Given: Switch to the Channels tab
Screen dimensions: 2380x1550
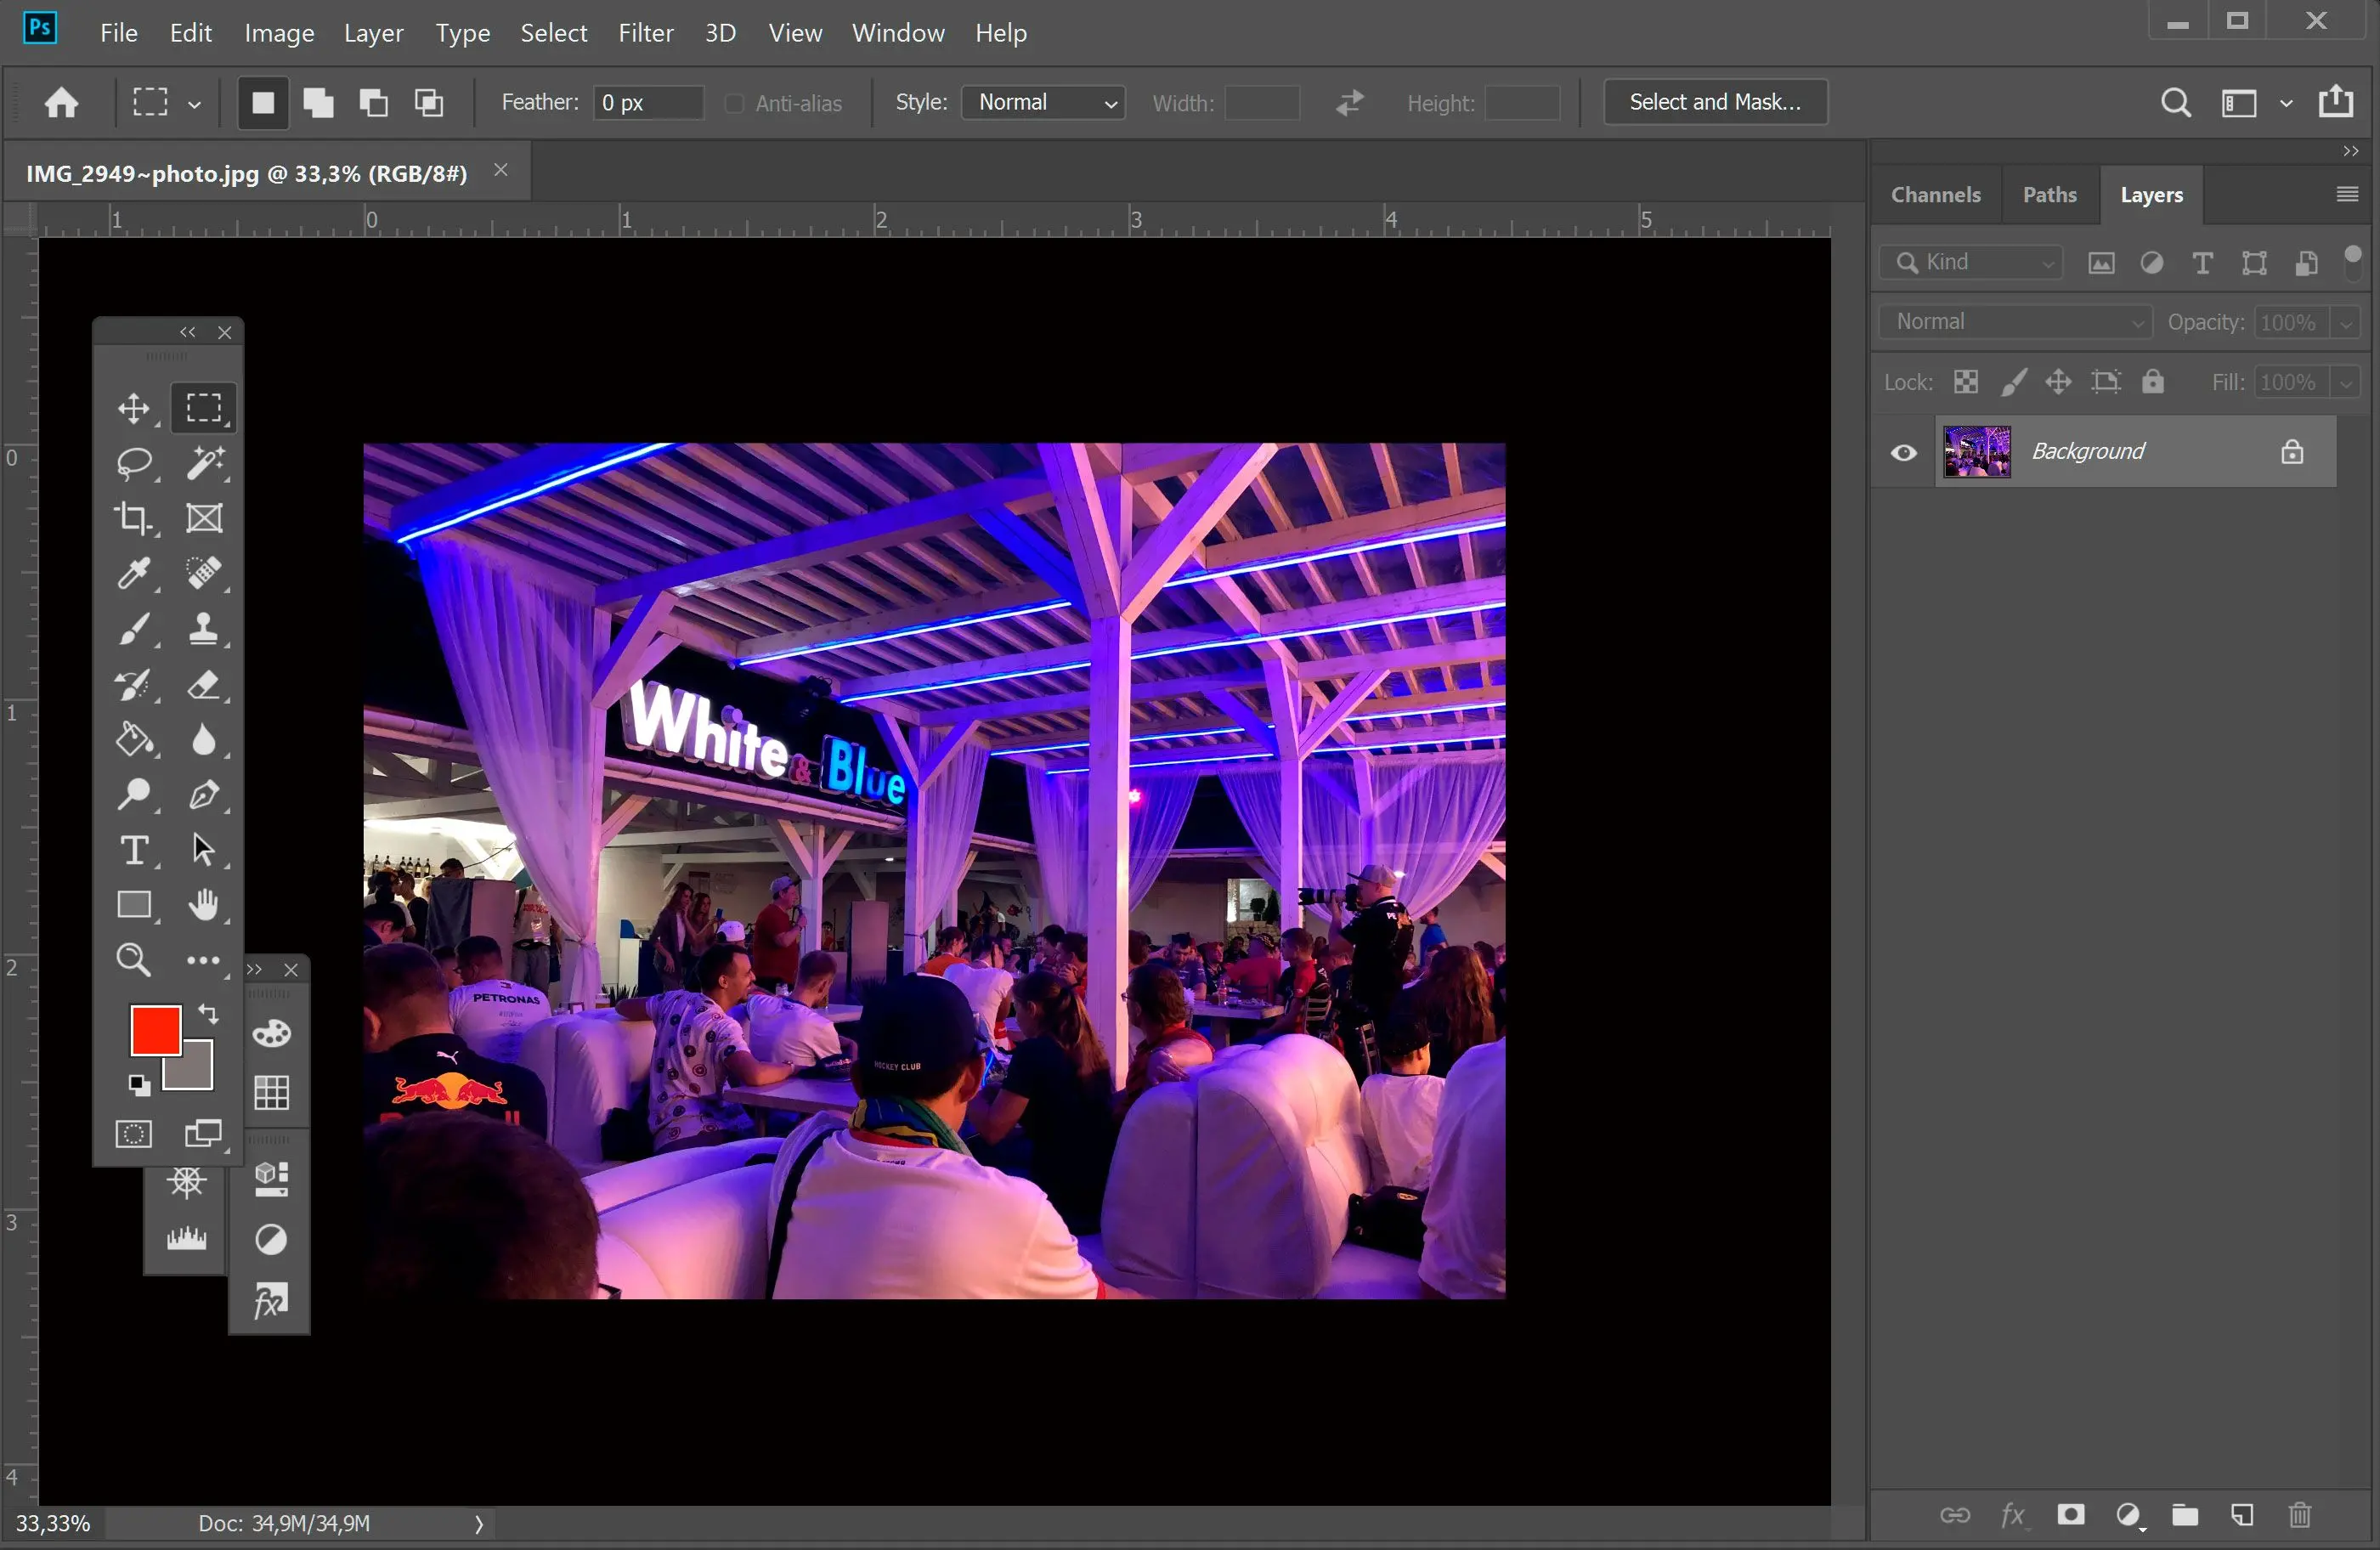Looking at the screenshot, I should coord(1934,193).
